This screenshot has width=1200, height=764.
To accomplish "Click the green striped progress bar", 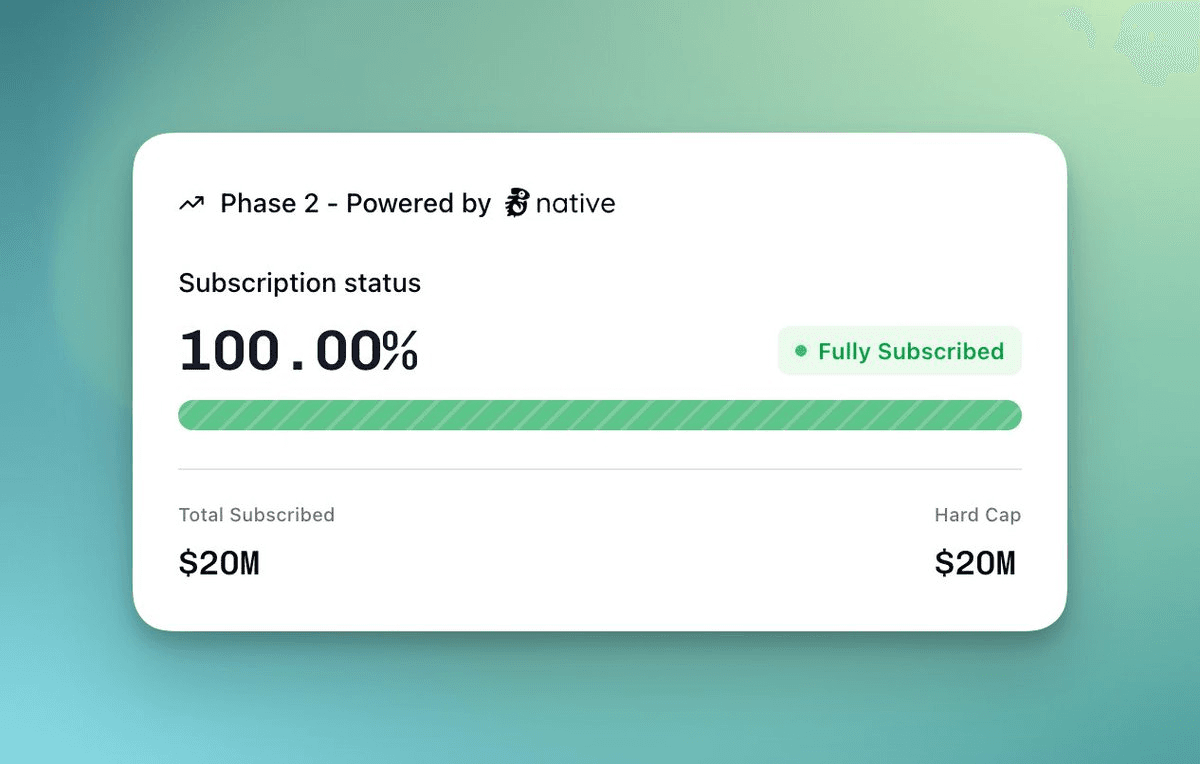I will pos(600,415).
